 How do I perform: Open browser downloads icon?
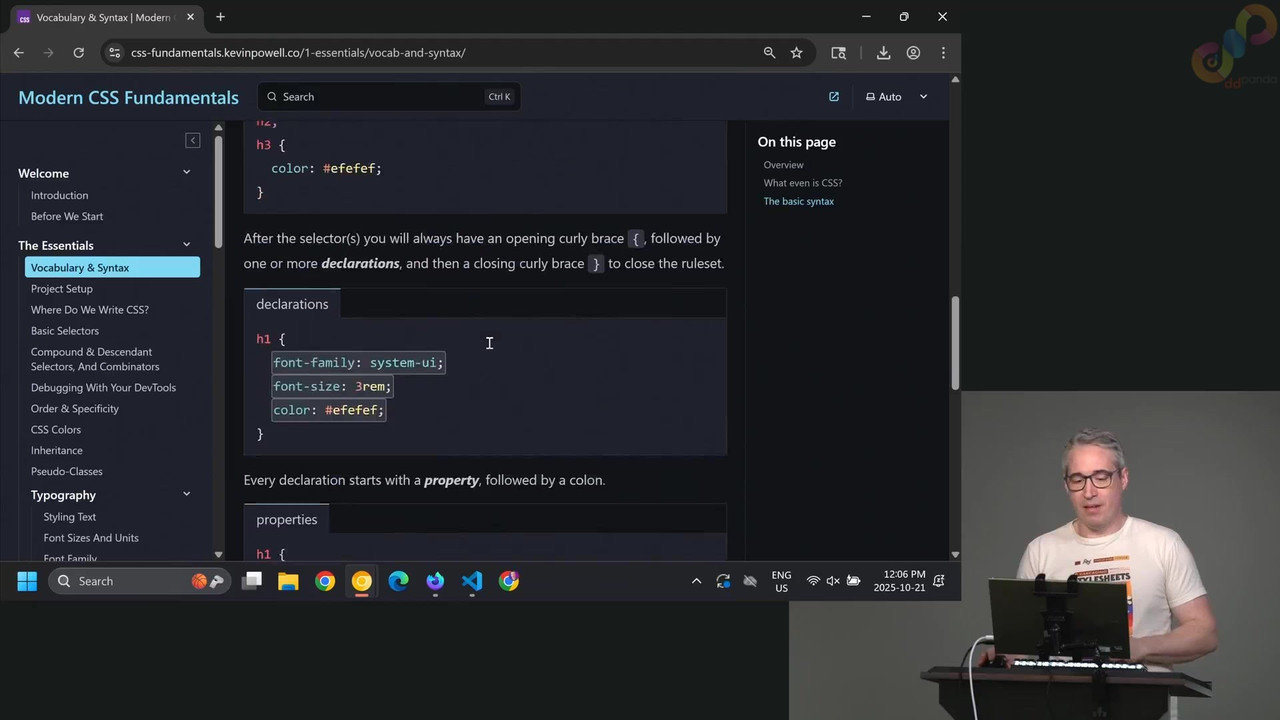click(883, 53)
